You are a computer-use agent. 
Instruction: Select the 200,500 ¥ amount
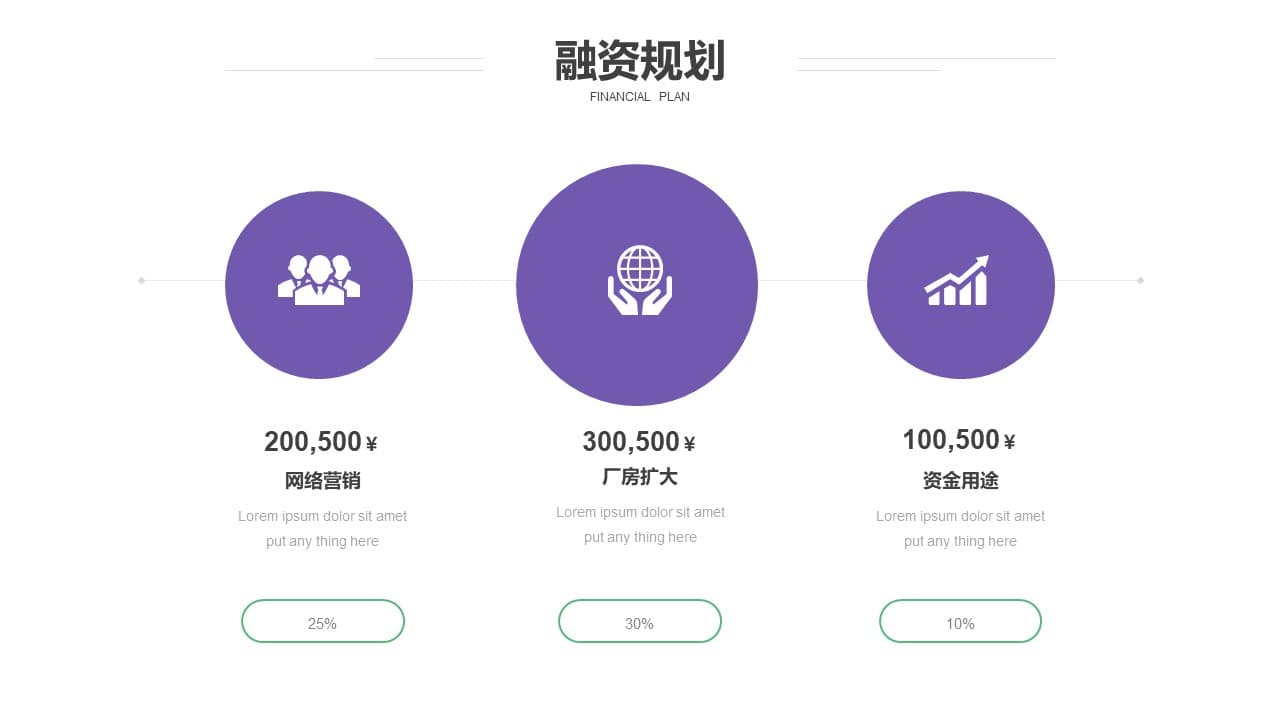click(x=321, y=442)
